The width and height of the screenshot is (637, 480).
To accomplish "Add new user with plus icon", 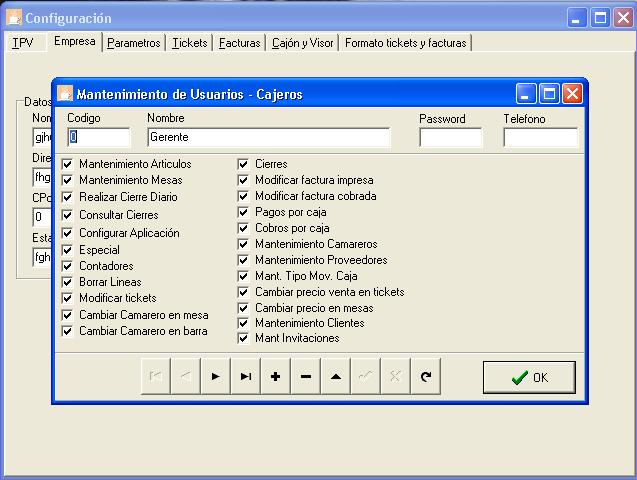I will click(276, 376).
